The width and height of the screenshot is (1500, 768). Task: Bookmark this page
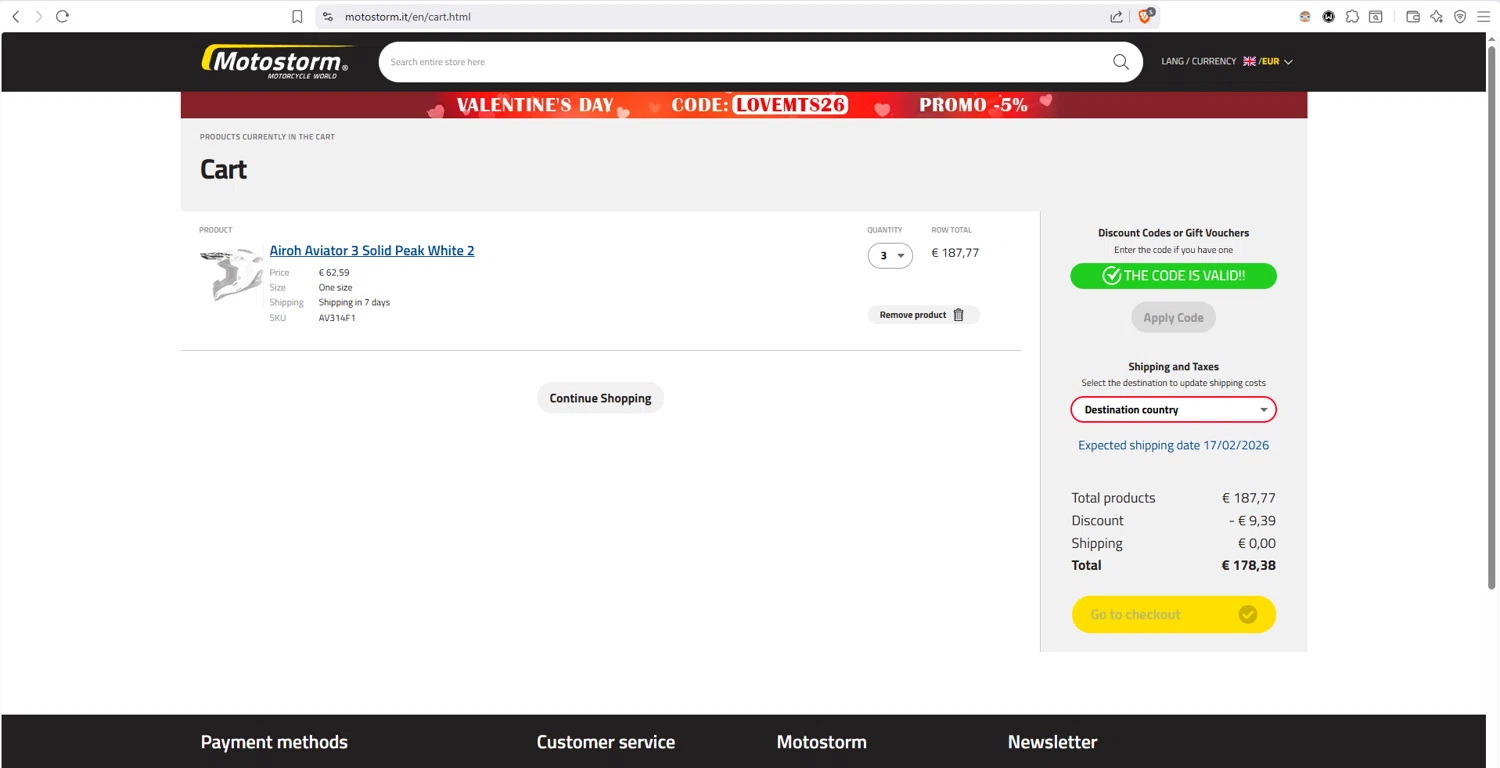297,16
